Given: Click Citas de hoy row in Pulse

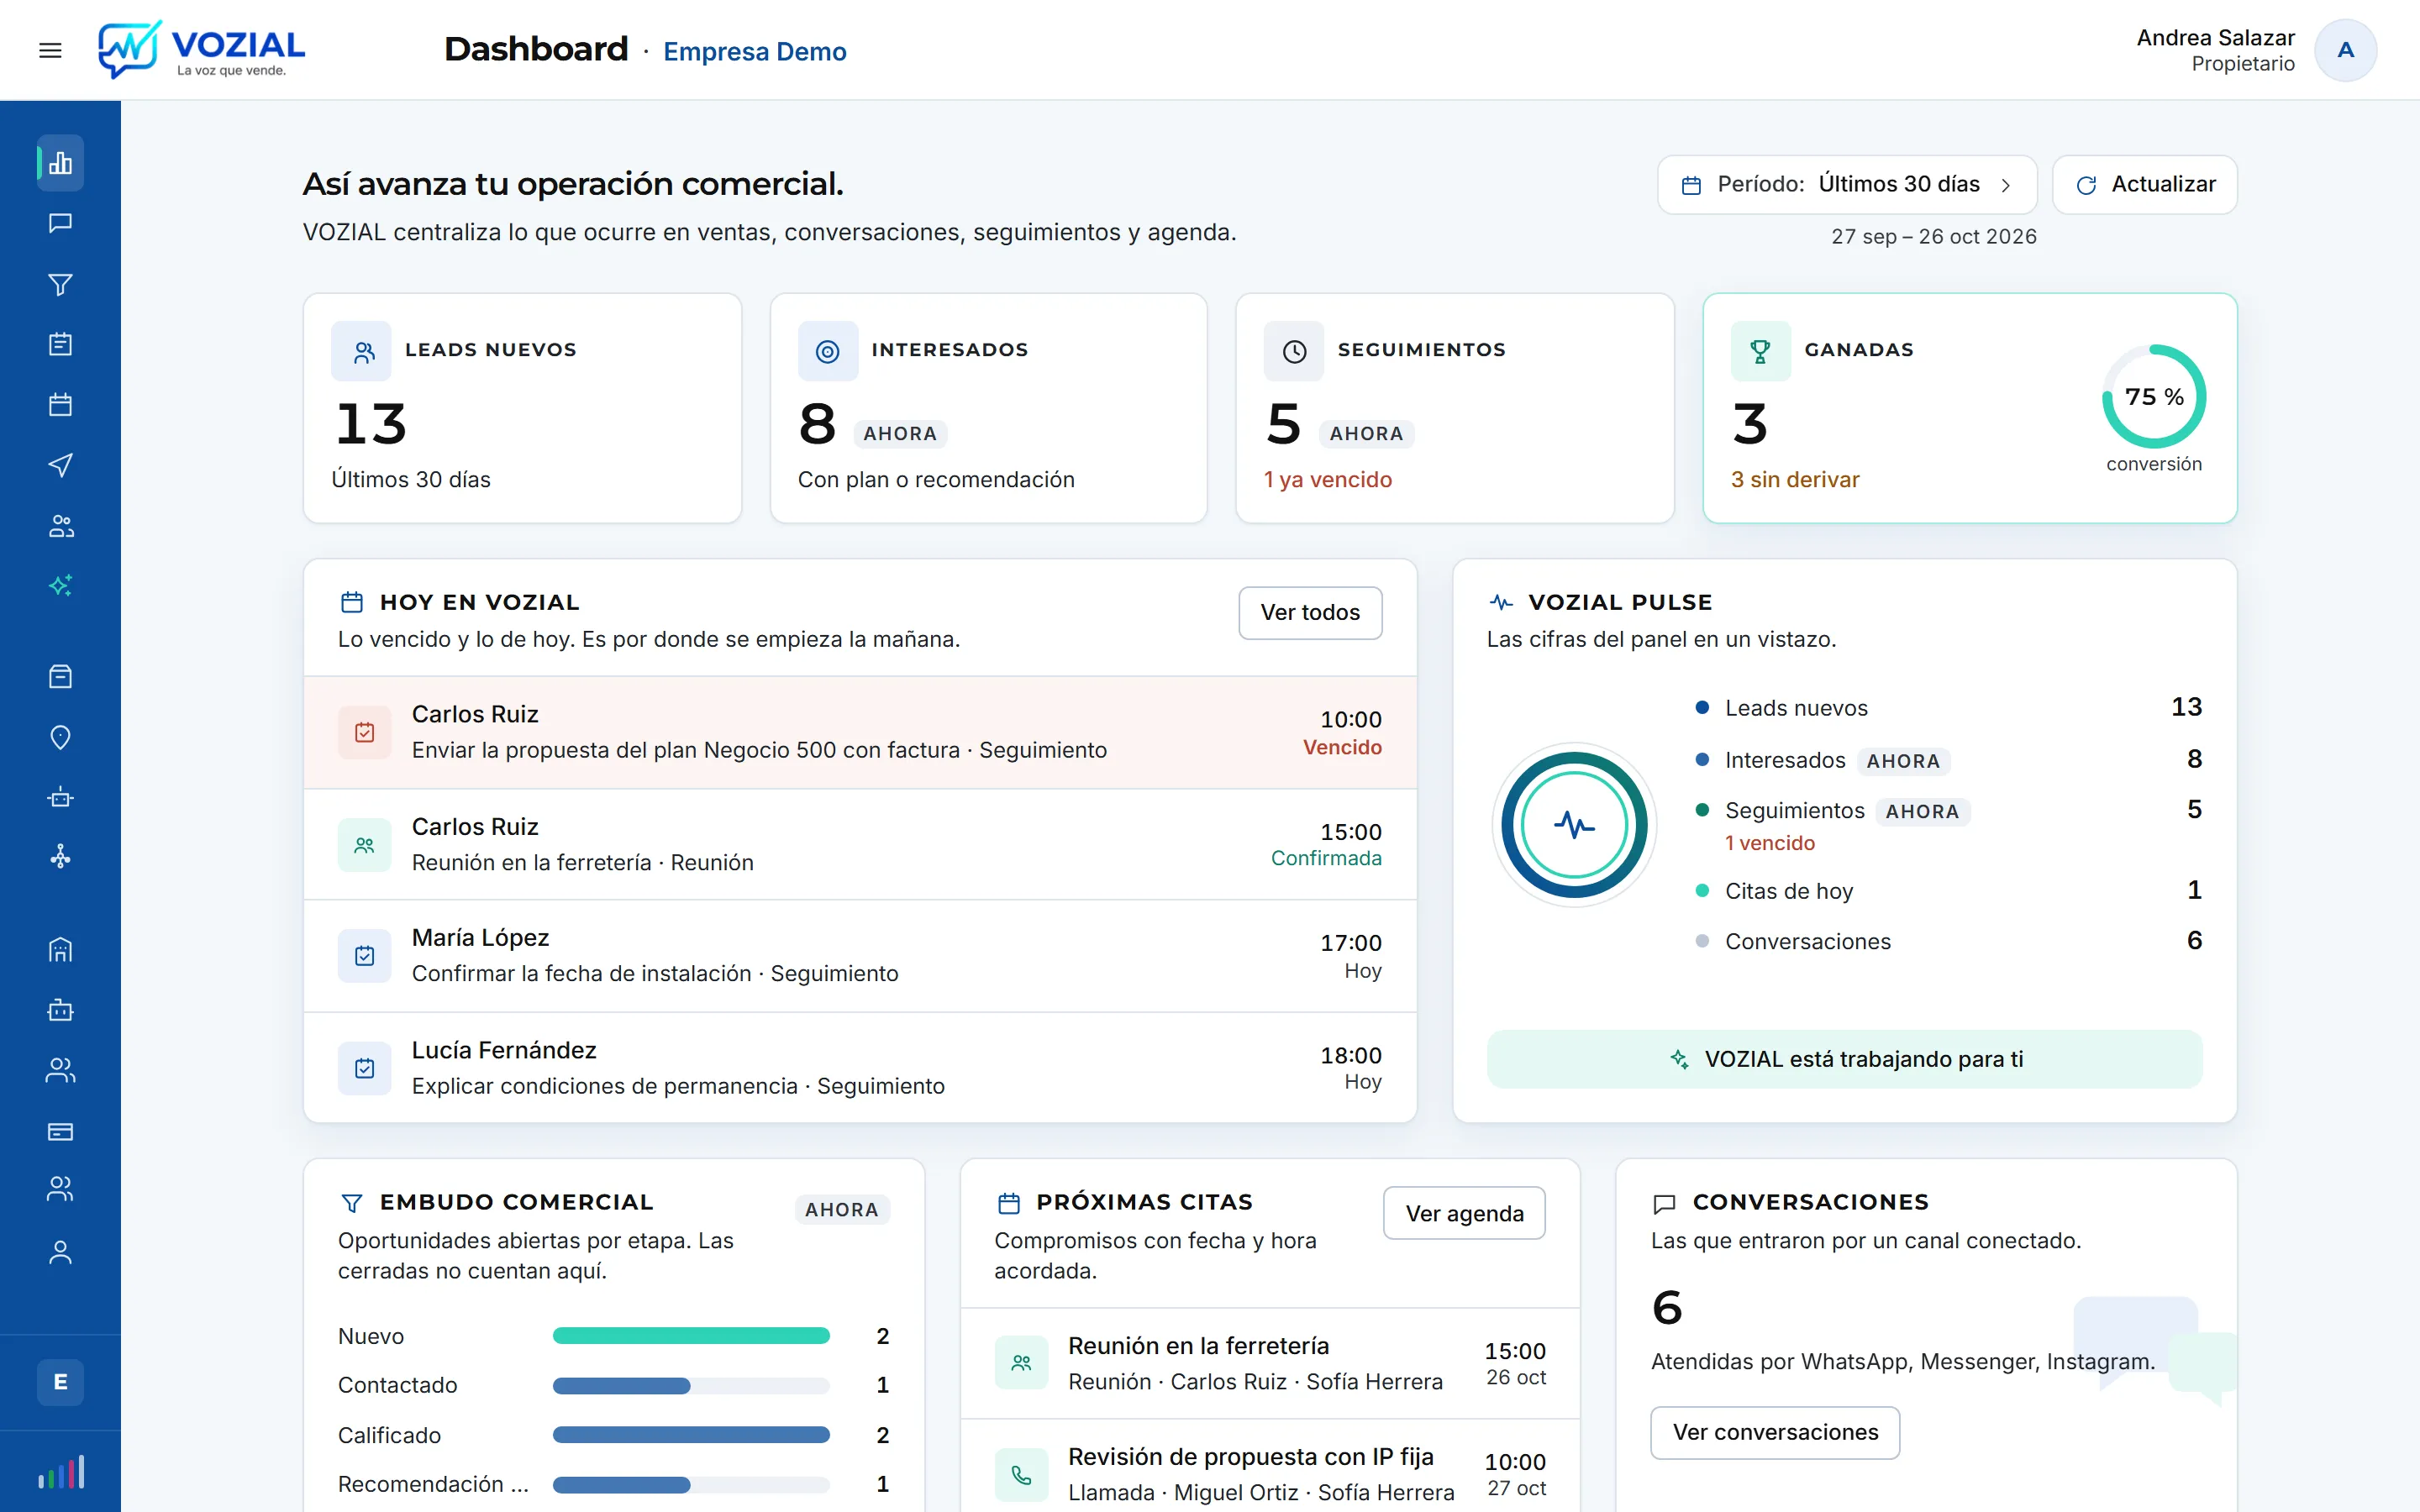Looking at the screenshot, I should (x=1948, y=891).
